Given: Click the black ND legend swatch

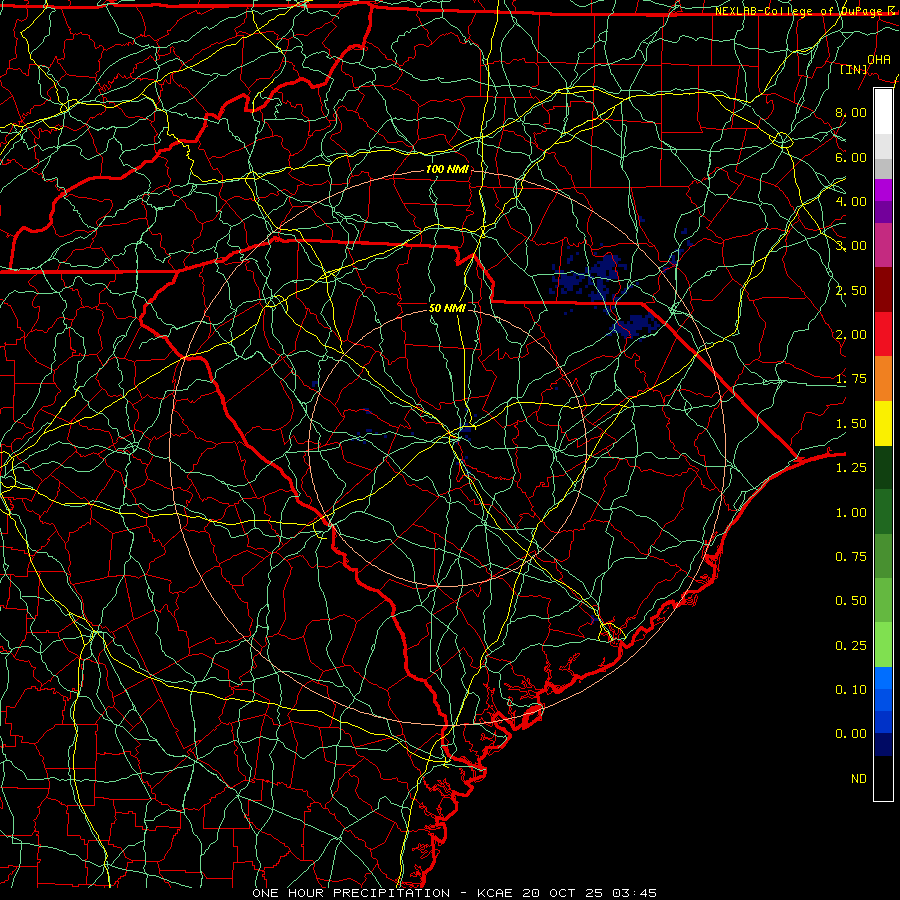Looking at the screenshot, I should [883, 778].
